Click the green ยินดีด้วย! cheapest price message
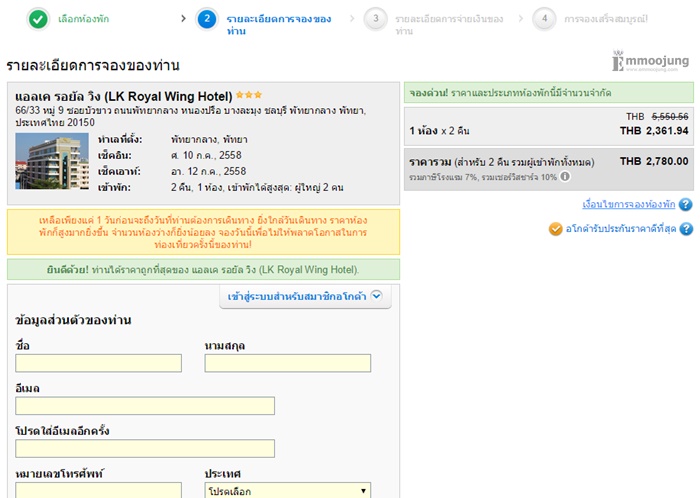The height and width of the screenshot is (498, 700). 203,270
